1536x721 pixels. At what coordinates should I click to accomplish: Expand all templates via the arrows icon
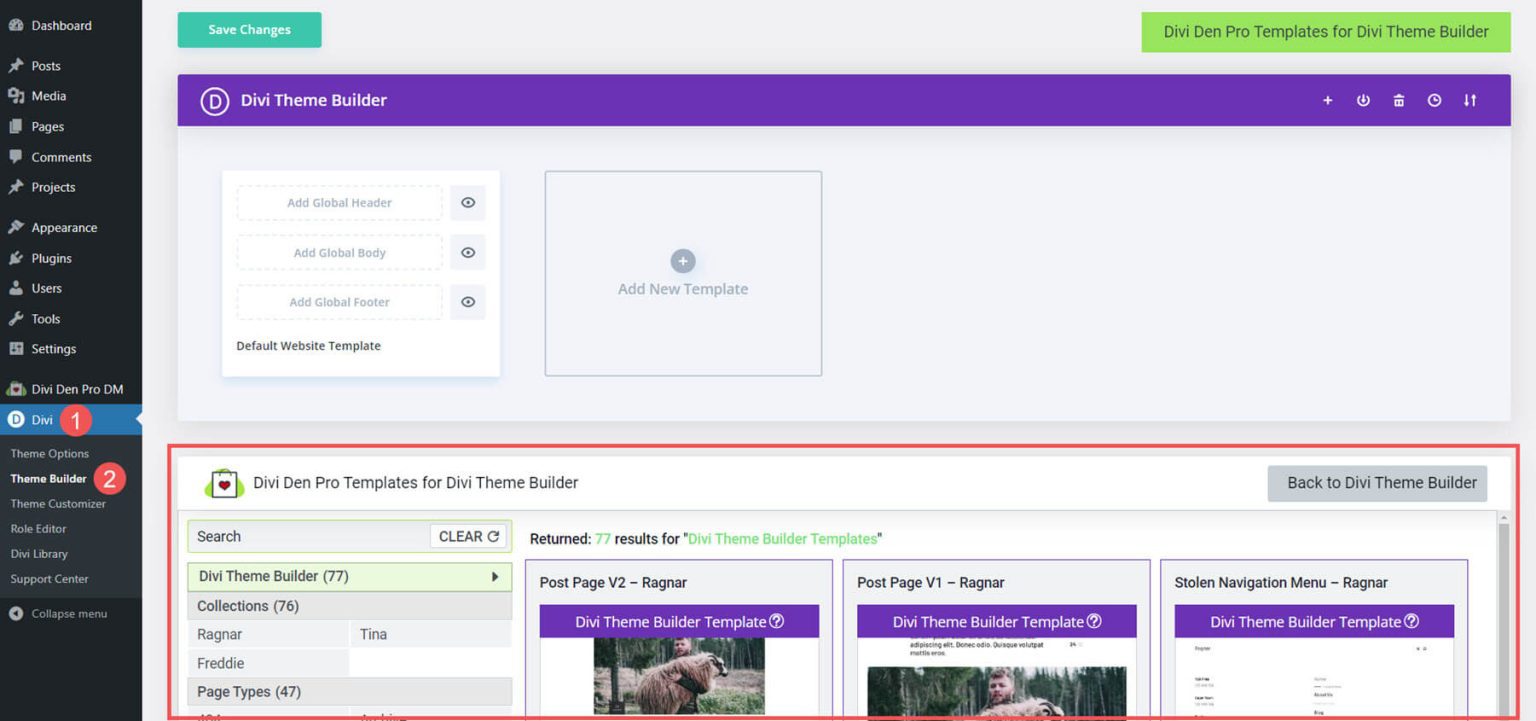[1469, 100]
